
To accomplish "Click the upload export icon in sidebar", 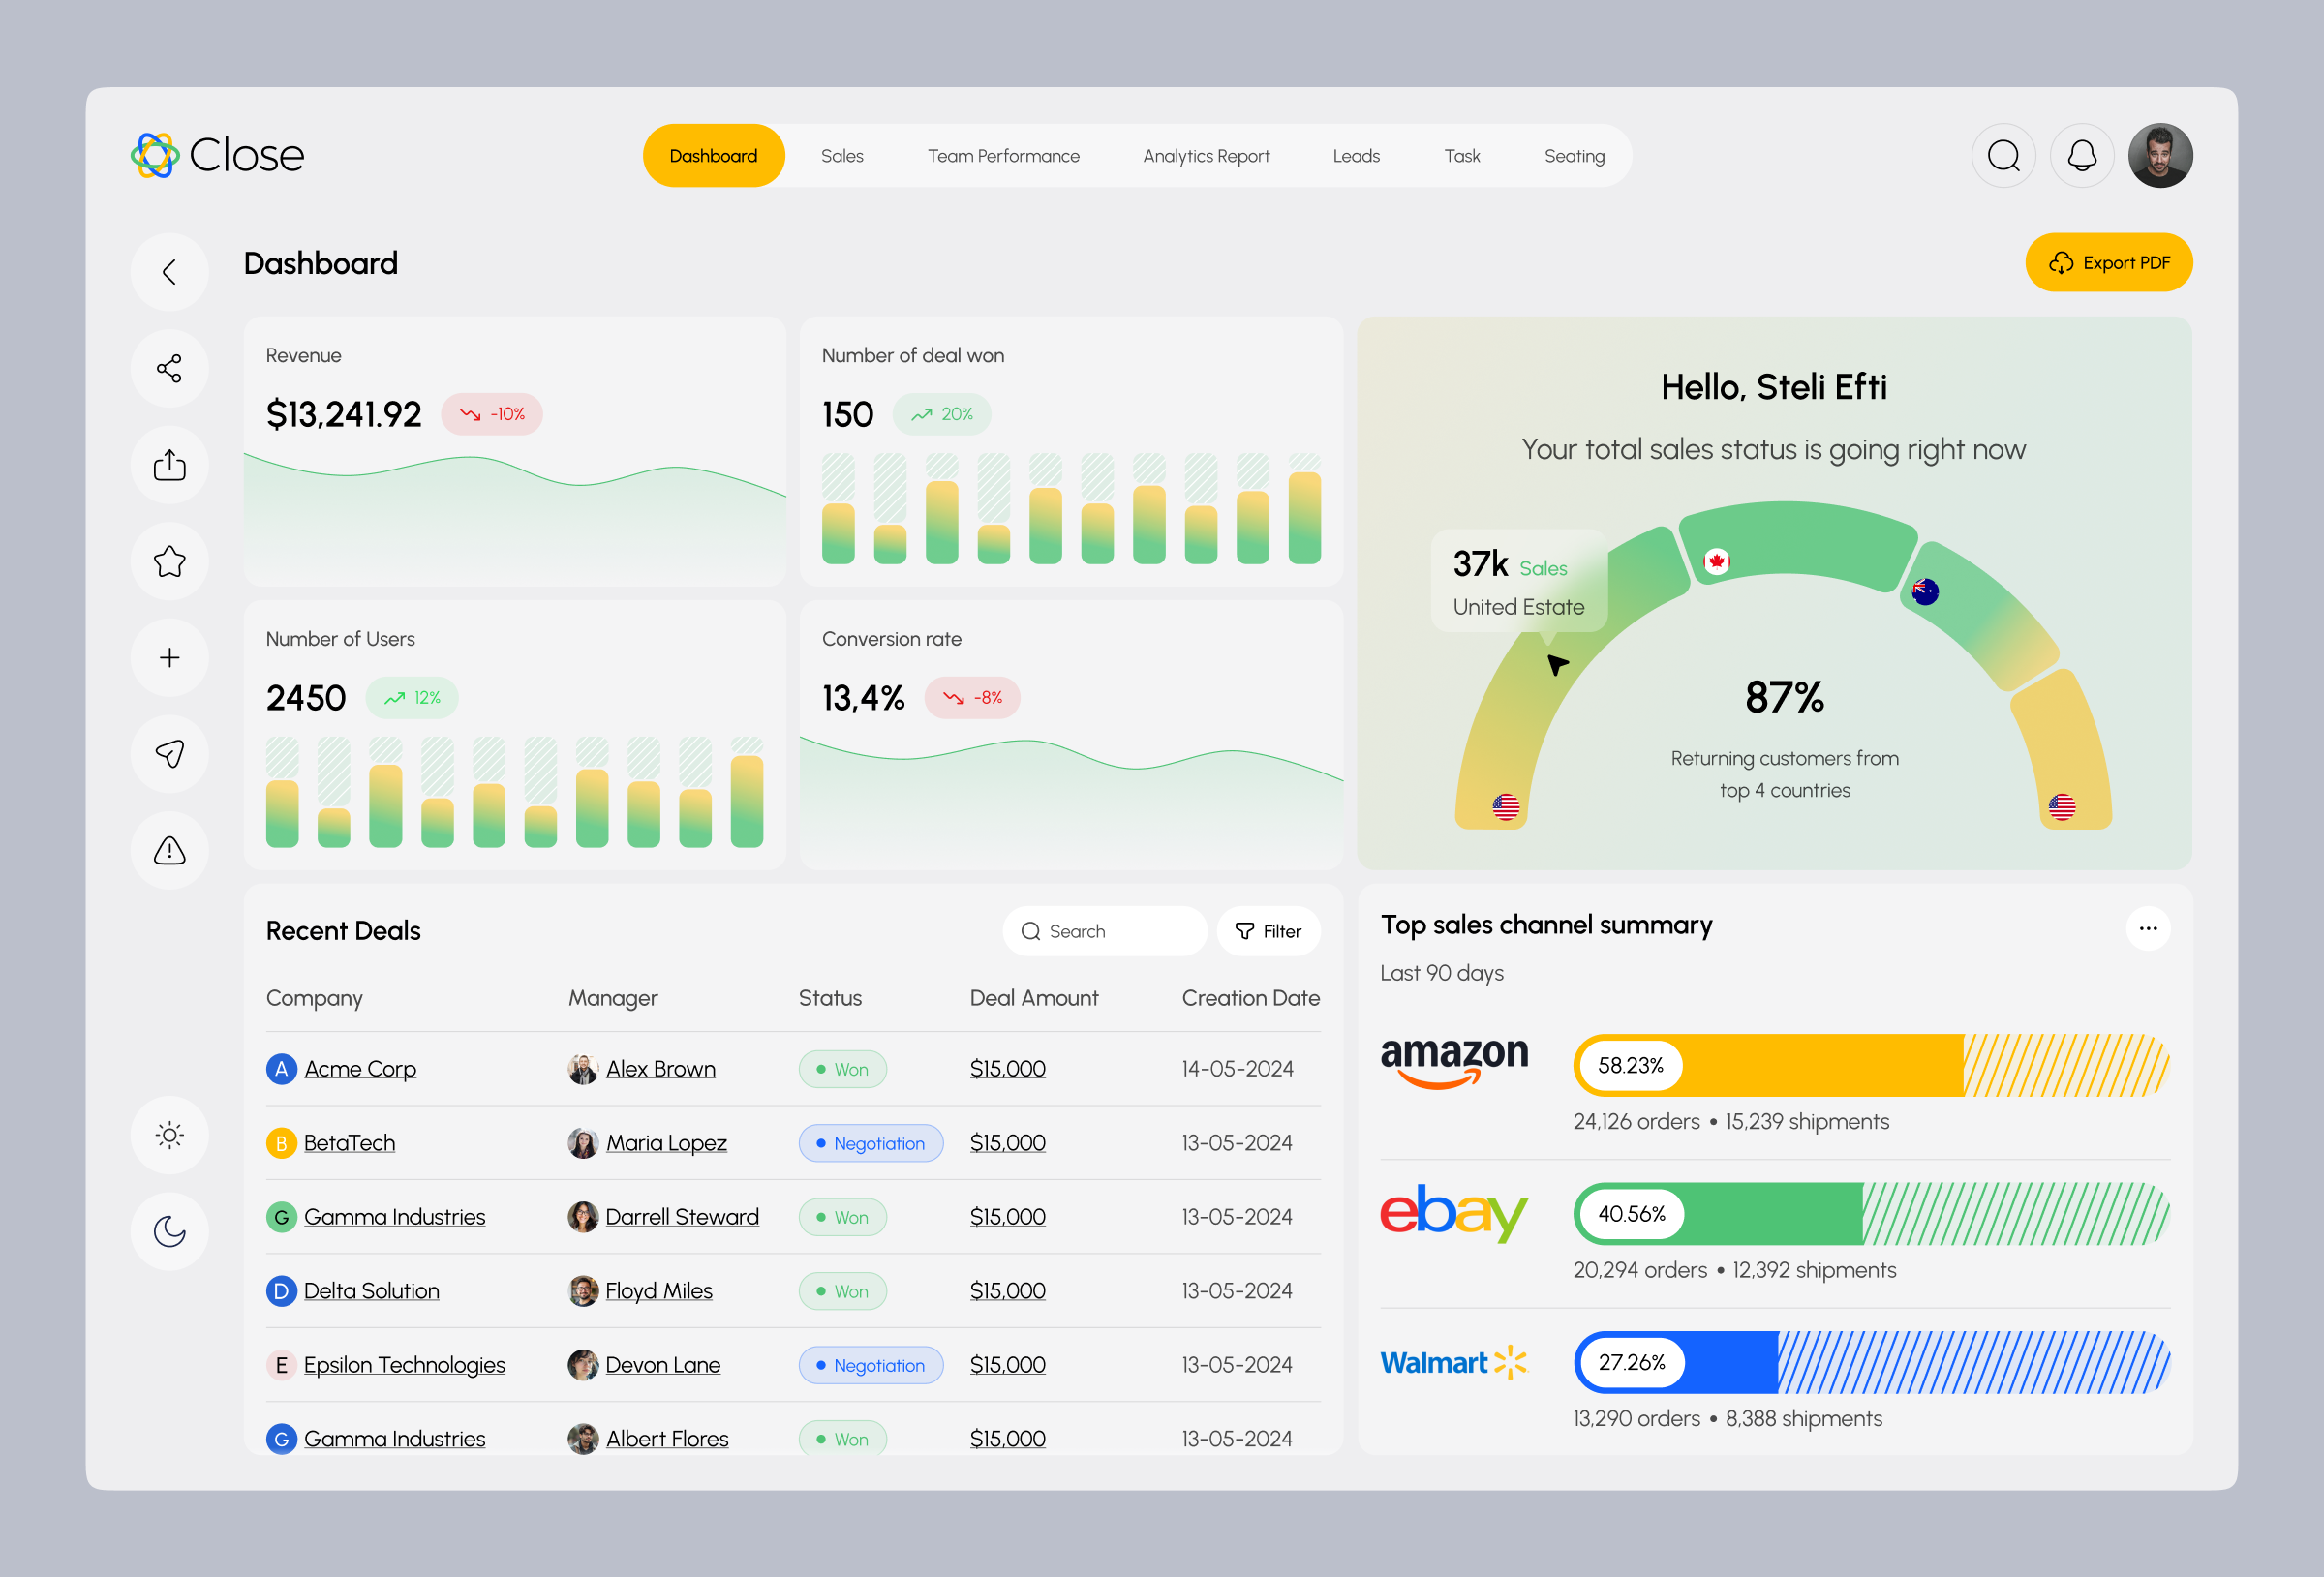I will click(x=169, y=465).
